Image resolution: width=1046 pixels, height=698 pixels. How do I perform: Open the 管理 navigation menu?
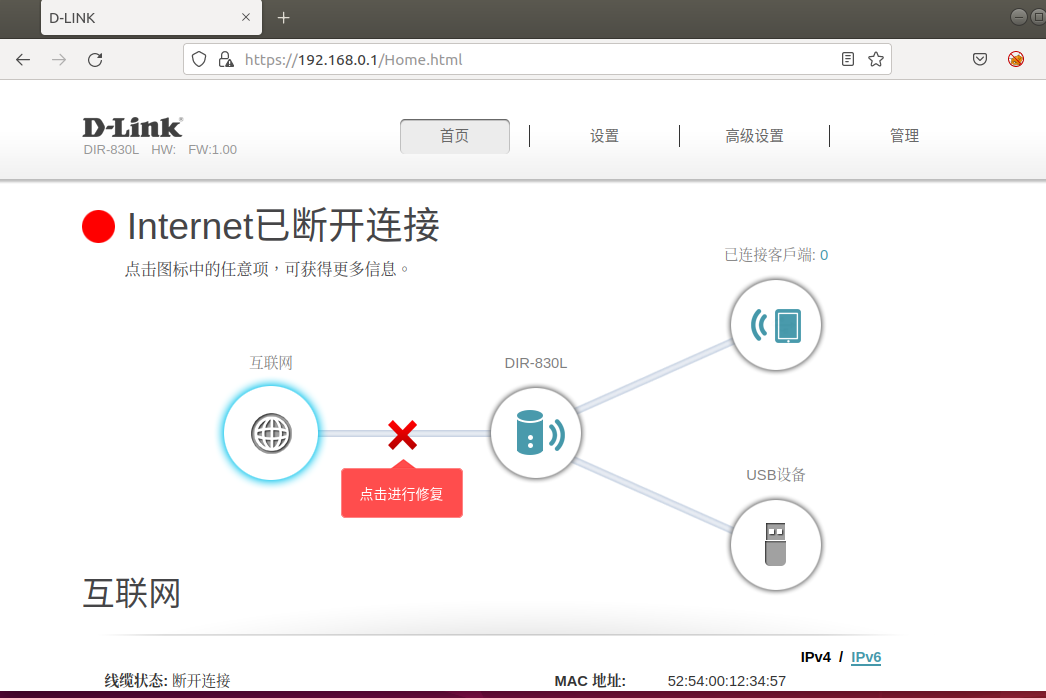point(905,136)
